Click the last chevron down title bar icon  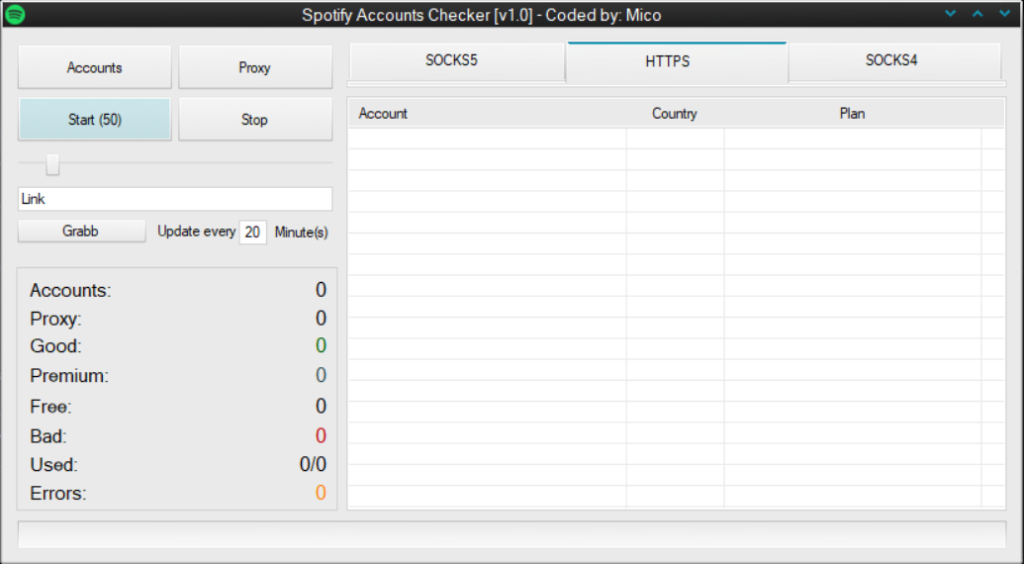[x=1004, y=14]
